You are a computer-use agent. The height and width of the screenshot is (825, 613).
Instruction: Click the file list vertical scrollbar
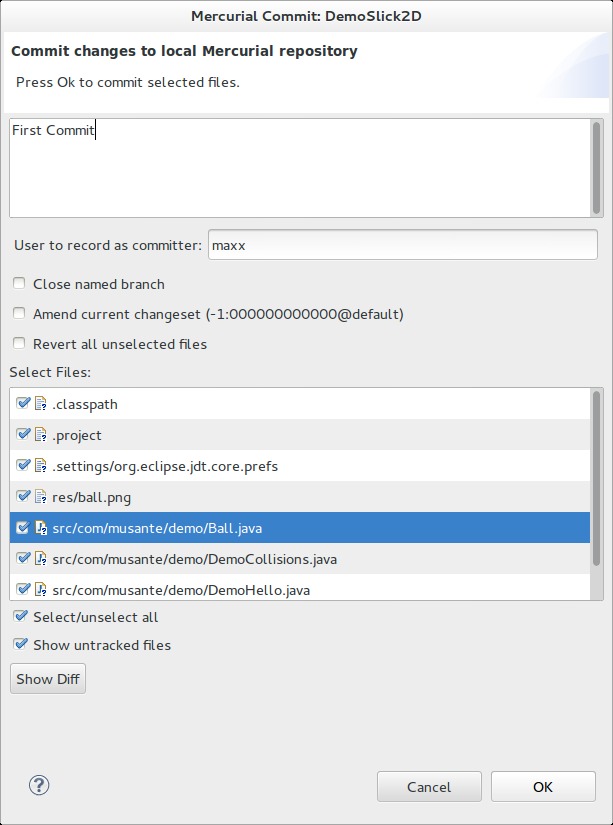point(597,478)
